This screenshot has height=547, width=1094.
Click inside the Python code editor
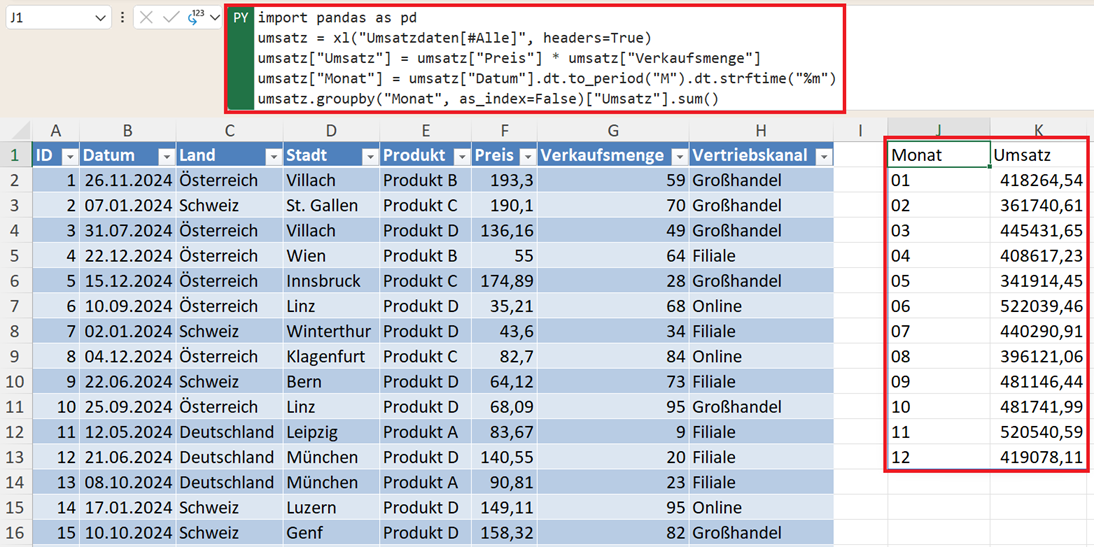pyautogui.click(x=540, y=58)
